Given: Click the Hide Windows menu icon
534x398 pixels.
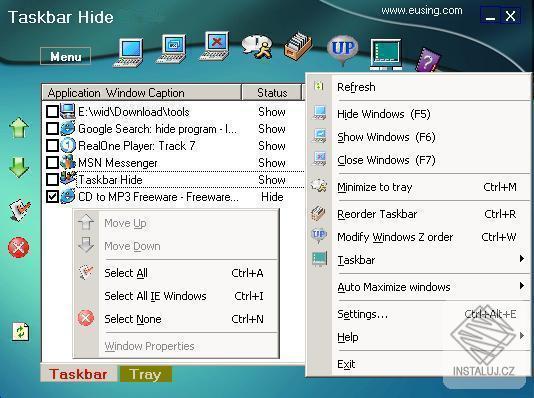Looking at the screenshot, I should click(x=319, y=113).
